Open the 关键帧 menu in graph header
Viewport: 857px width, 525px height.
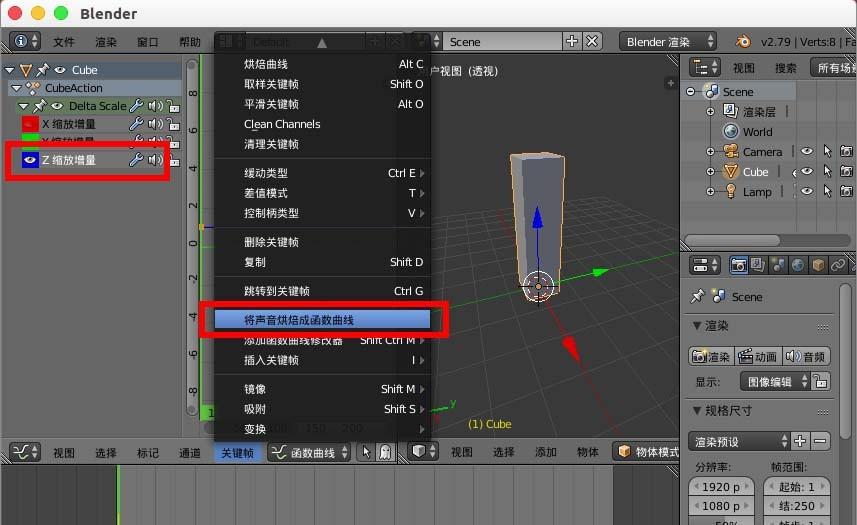[237, 453]
